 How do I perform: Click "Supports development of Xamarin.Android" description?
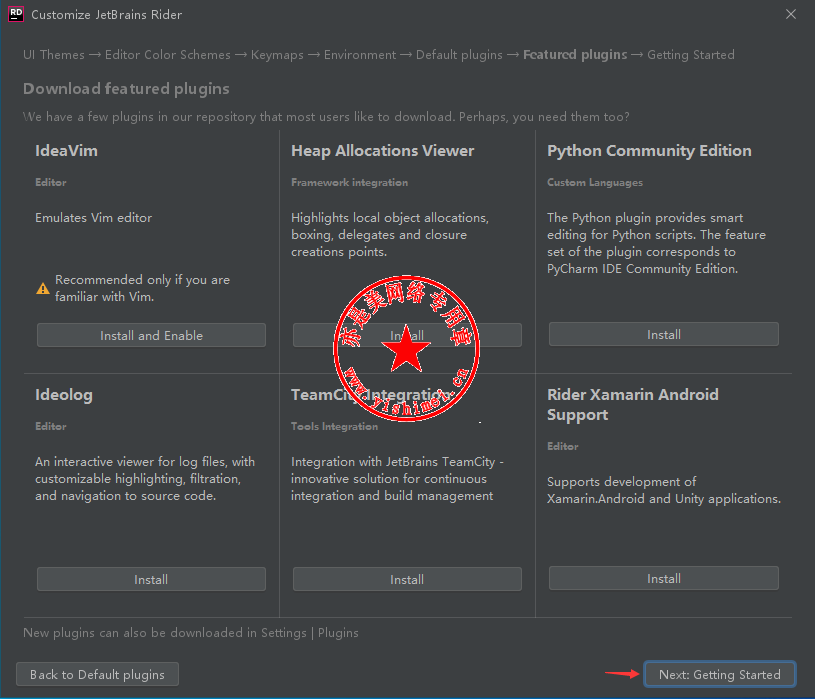point(664,490)
